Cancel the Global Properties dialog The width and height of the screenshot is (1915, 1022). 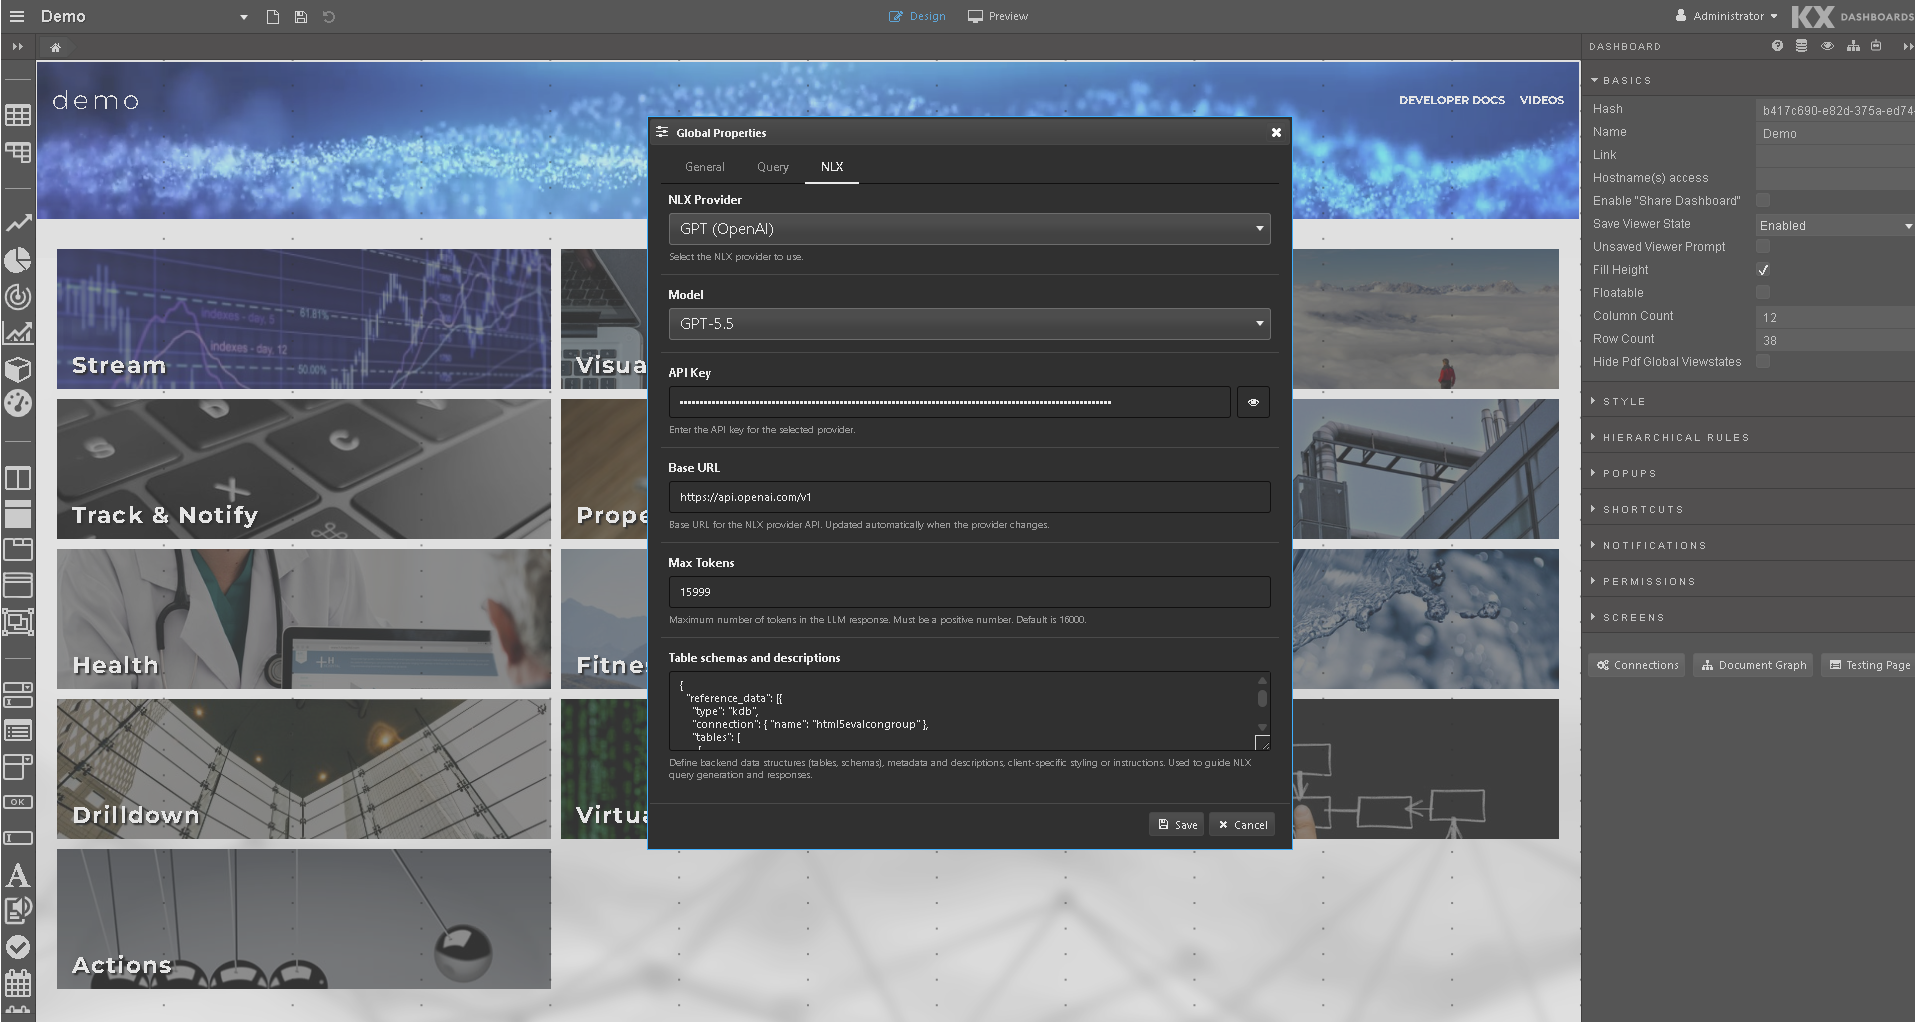1242,825
